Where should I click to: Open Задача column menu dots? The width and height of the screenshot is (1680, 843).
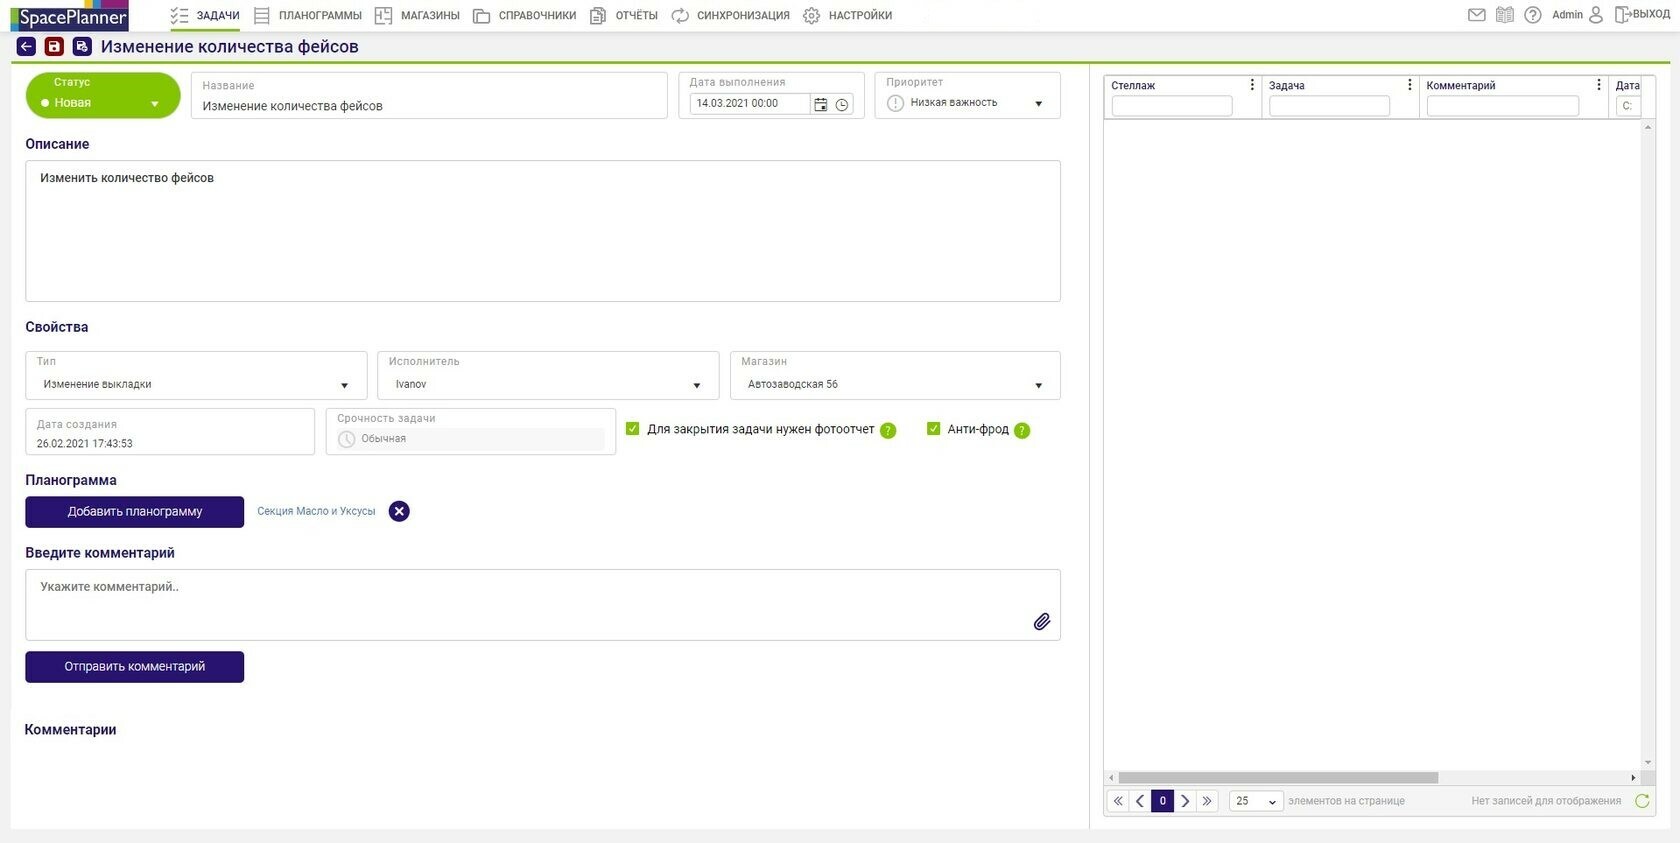coord(1410,85)
